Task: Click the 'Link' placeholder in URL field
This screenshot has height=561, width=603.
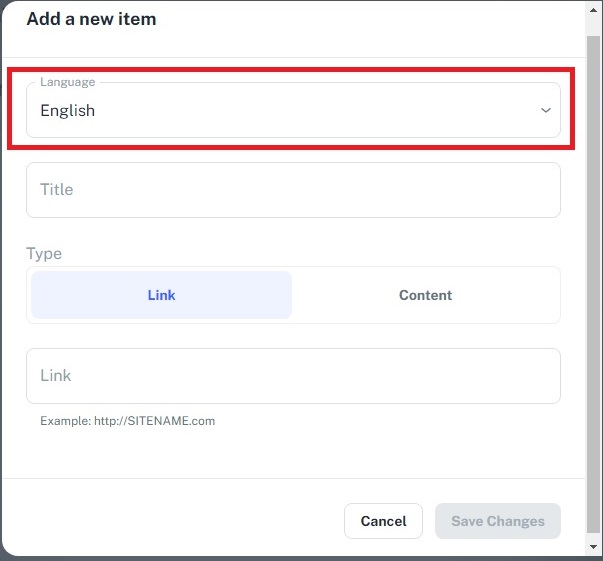Action: click(x=56, y=376)
